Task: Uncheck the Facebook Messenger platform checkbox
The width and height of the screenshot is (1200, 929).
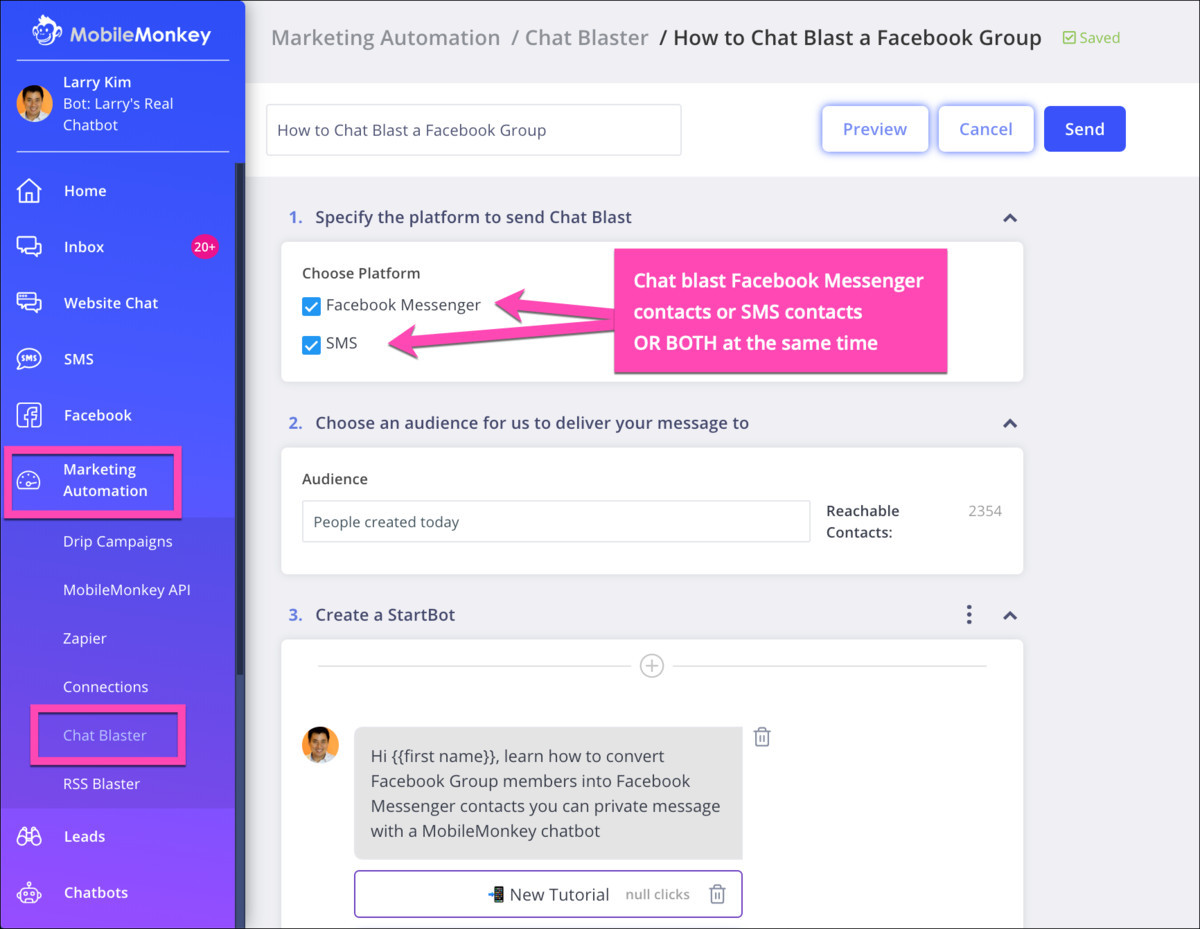Action: click(311, 305)
